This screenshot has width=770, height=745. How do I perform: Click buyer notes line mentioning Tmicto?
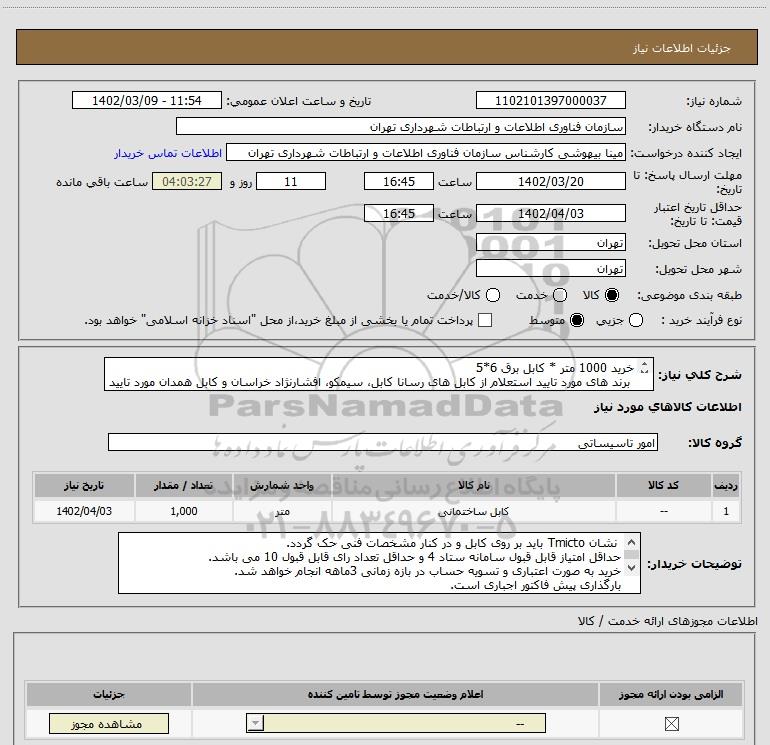coord(452,543)
